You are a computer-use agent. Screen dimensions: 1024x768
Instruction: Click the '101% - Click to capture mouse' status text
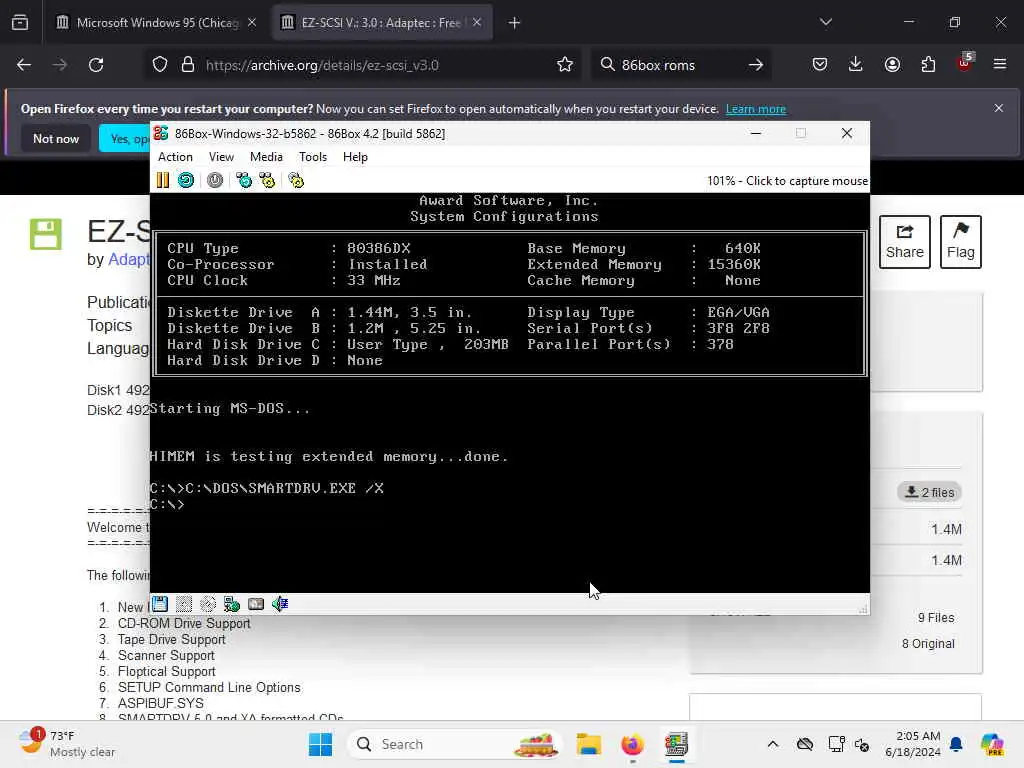click(x=787, y=181)
